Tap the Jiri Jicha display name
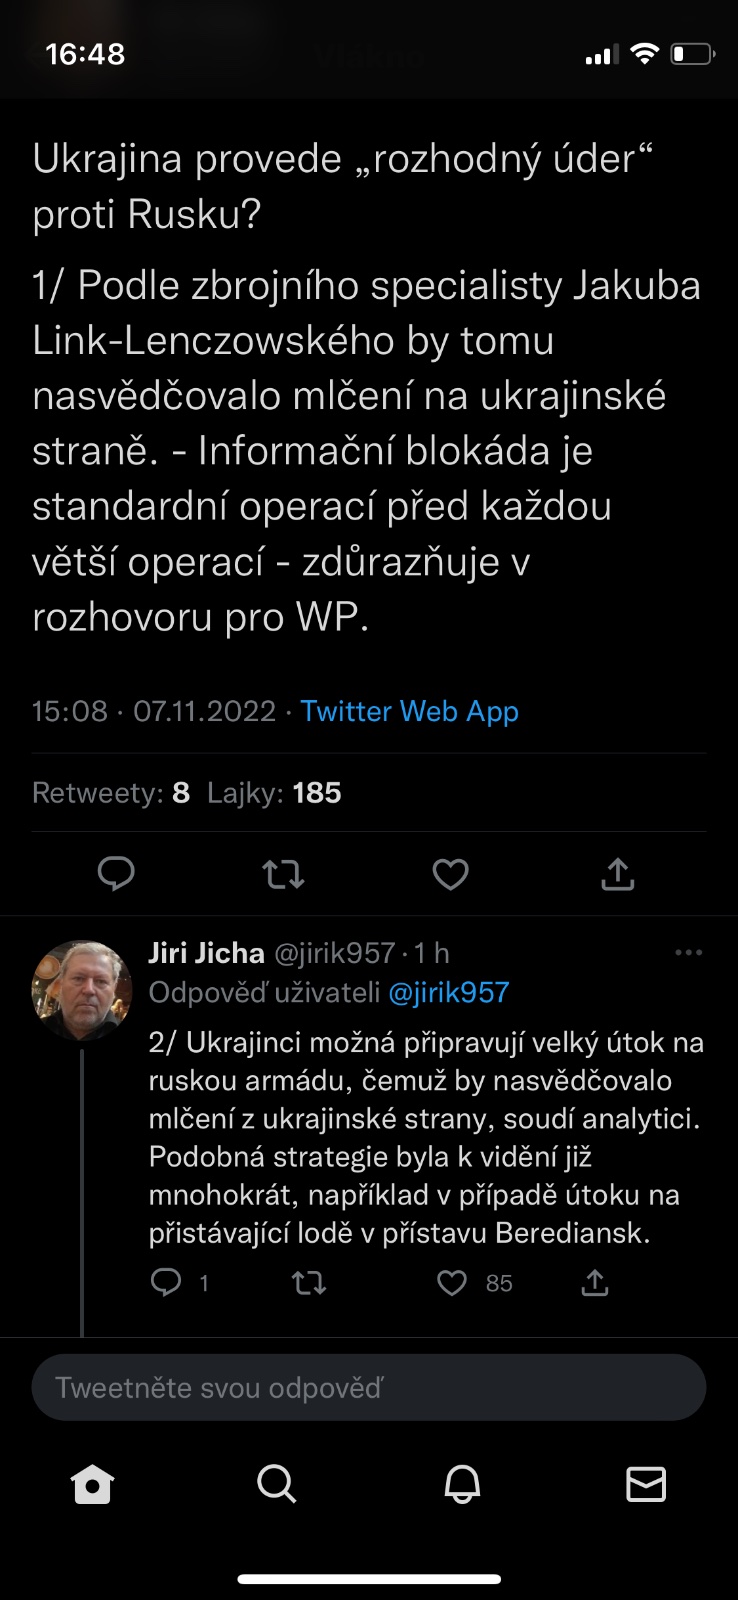Viewport: 738px width, 1600px height. coord(206,953)
